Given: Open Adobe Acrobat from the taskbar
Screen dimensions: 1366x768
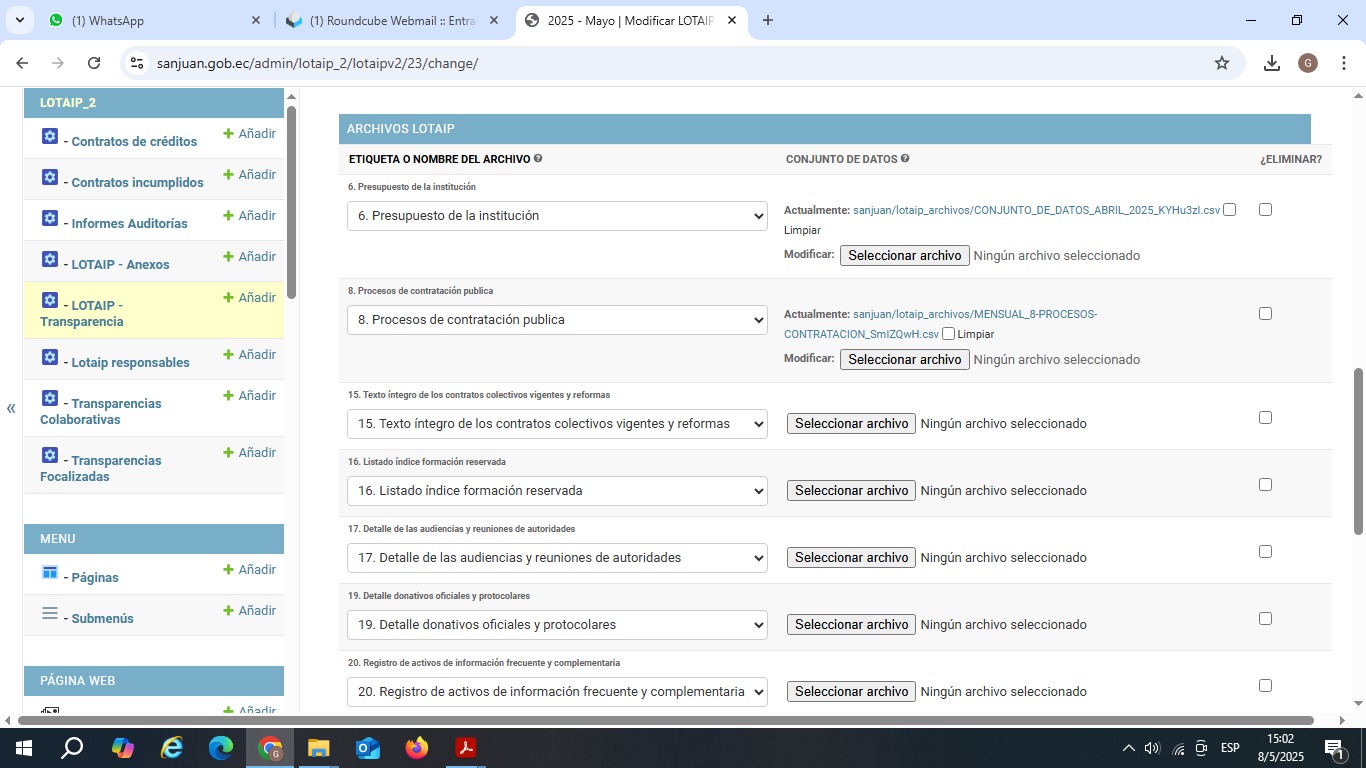Looking at the screenshot, I should click(x=465, y=748).
